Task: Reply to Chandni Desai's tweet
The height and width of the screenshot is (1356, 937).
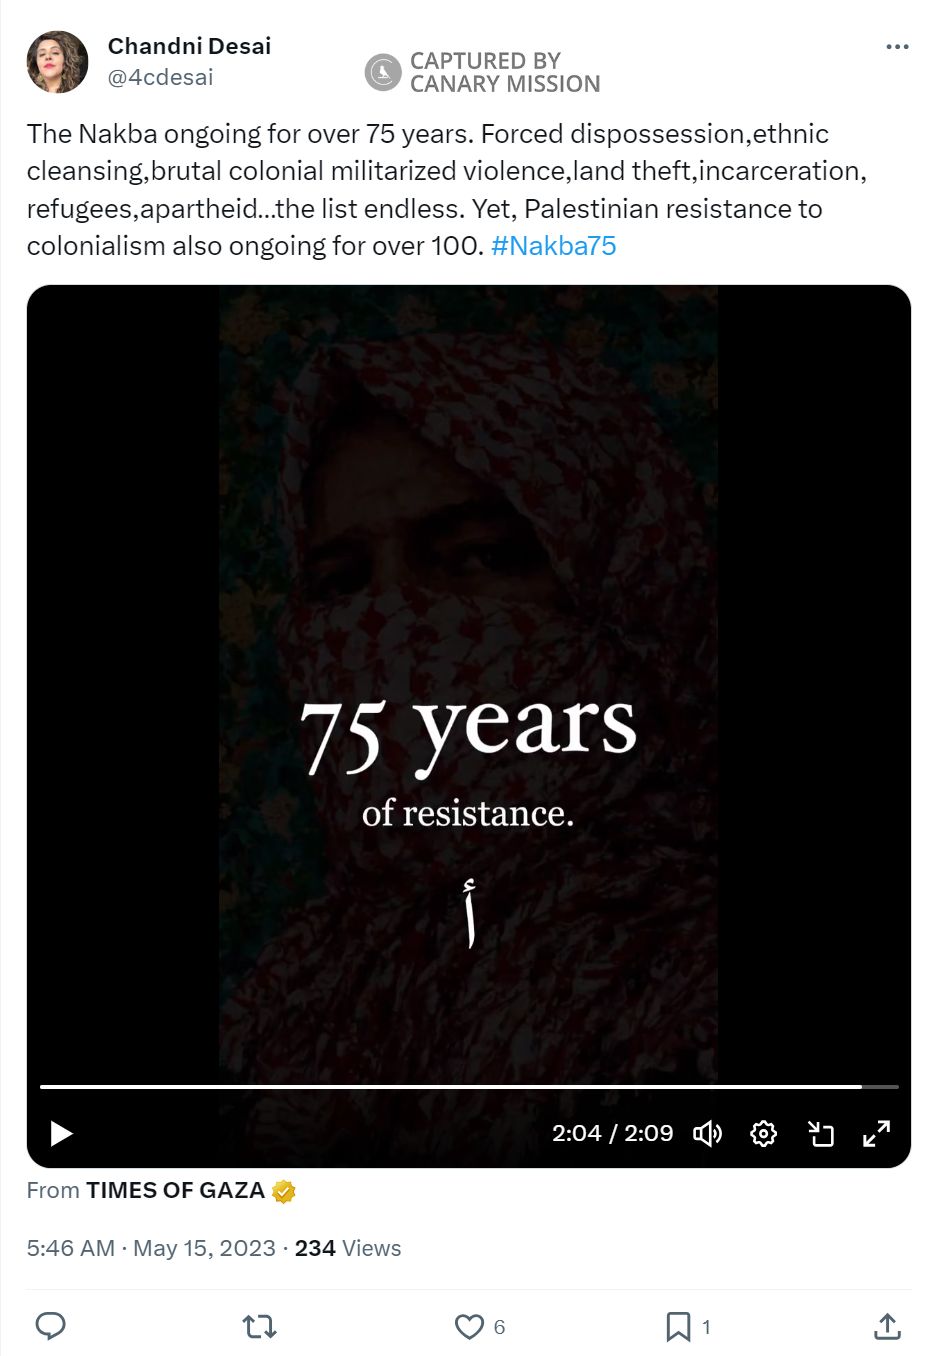Action: click(49, 1327)
